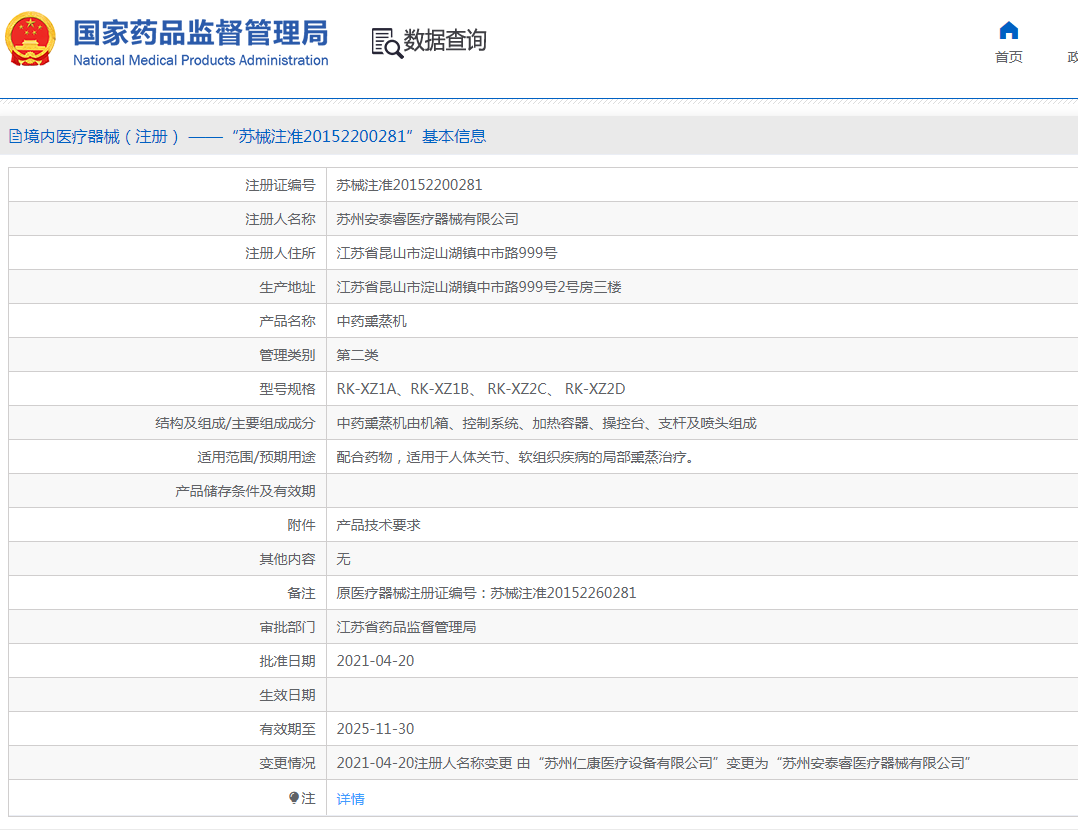
Task: Select product name 中药熏蒸机
Action: pyautogui.click(x=371, y=321)
